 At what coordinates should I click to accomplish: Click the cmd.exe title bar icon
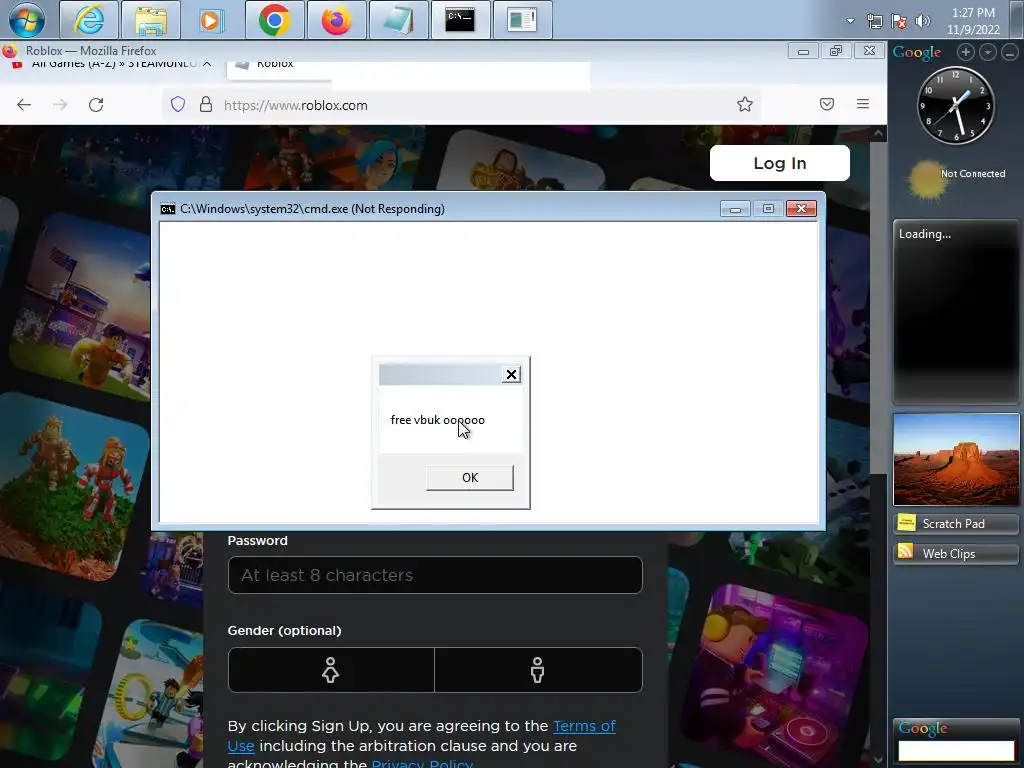(x=168, y=209)
